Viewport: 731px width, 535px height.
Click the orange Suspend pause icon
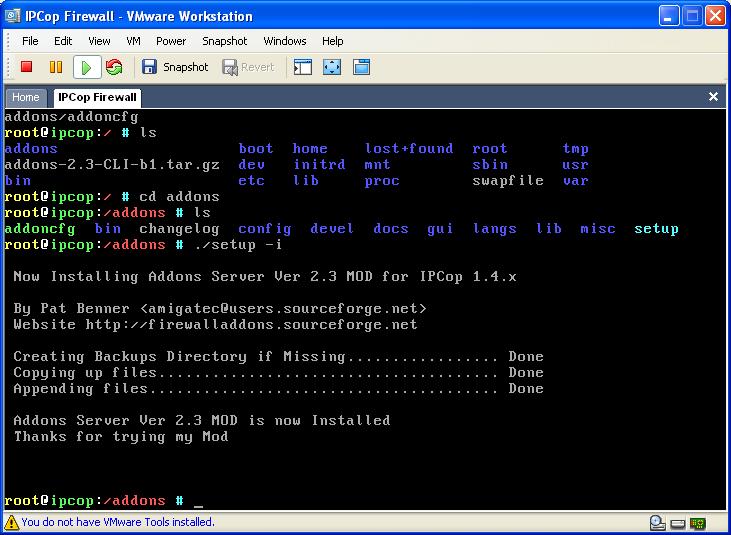coord(55,67)
